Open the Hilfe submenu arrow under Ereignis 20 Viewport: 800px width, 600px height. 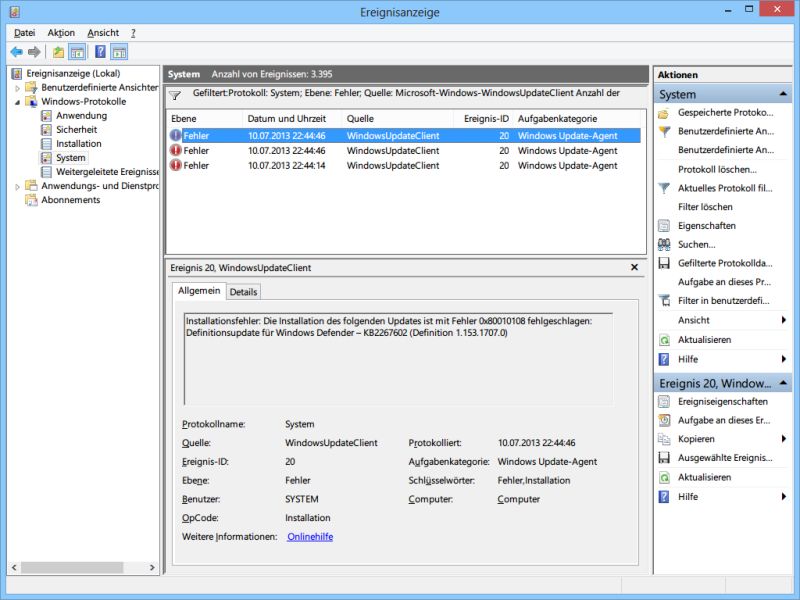(x=784, y=496)
